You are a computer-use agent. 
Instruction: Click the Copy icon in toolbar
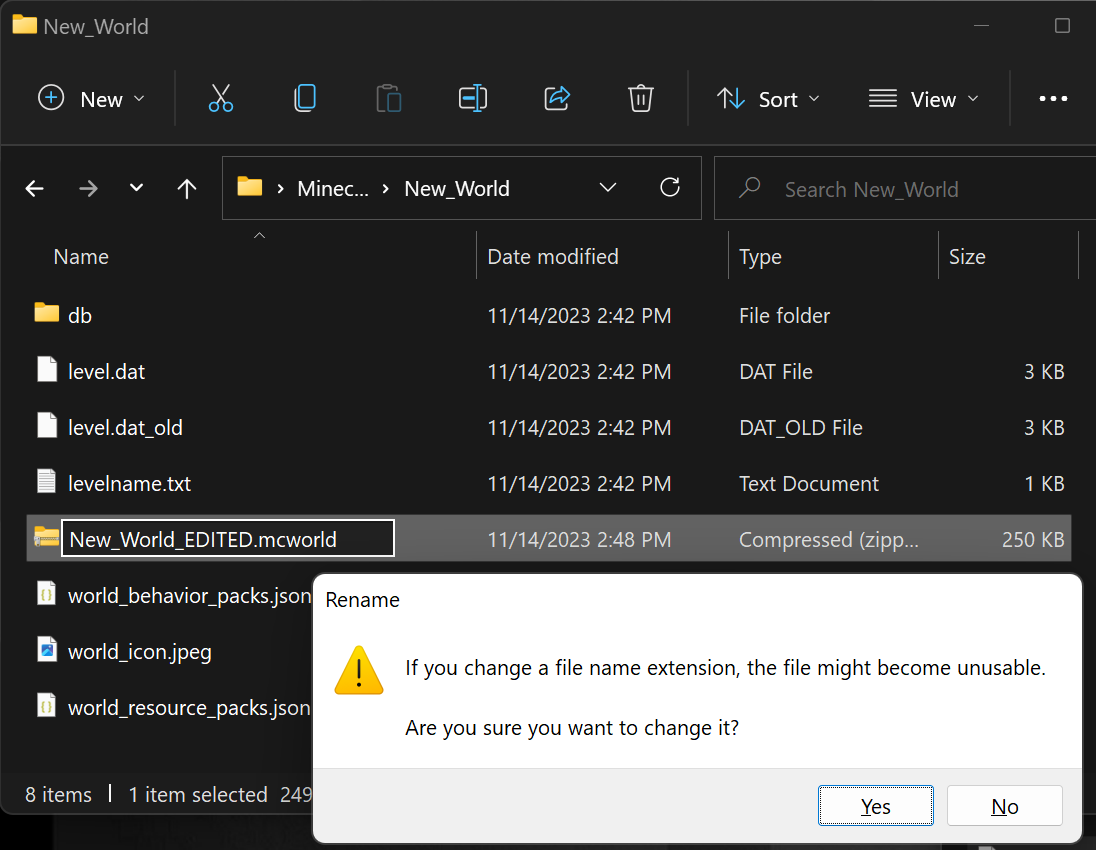305,99
